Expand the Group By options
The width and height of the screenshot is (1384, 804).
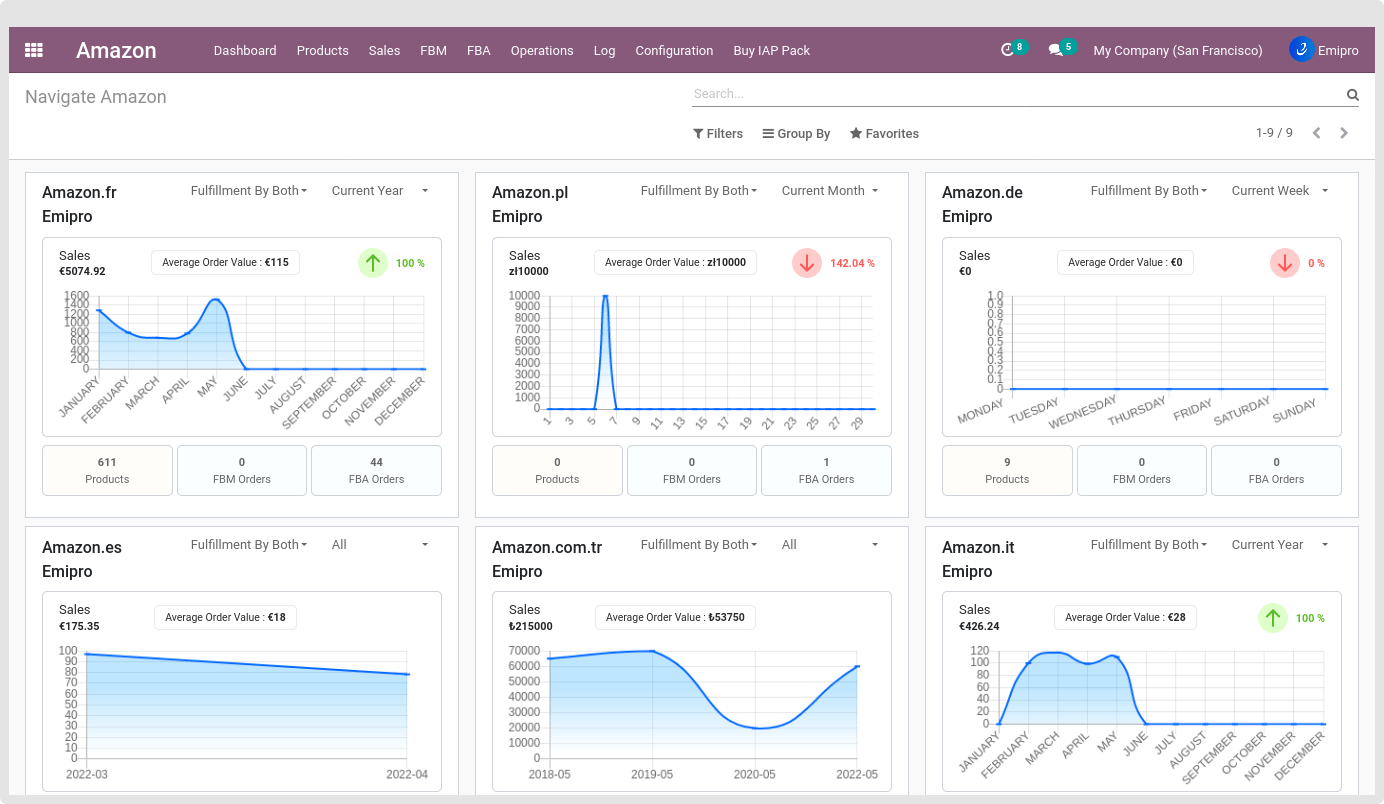click(796, 134)
